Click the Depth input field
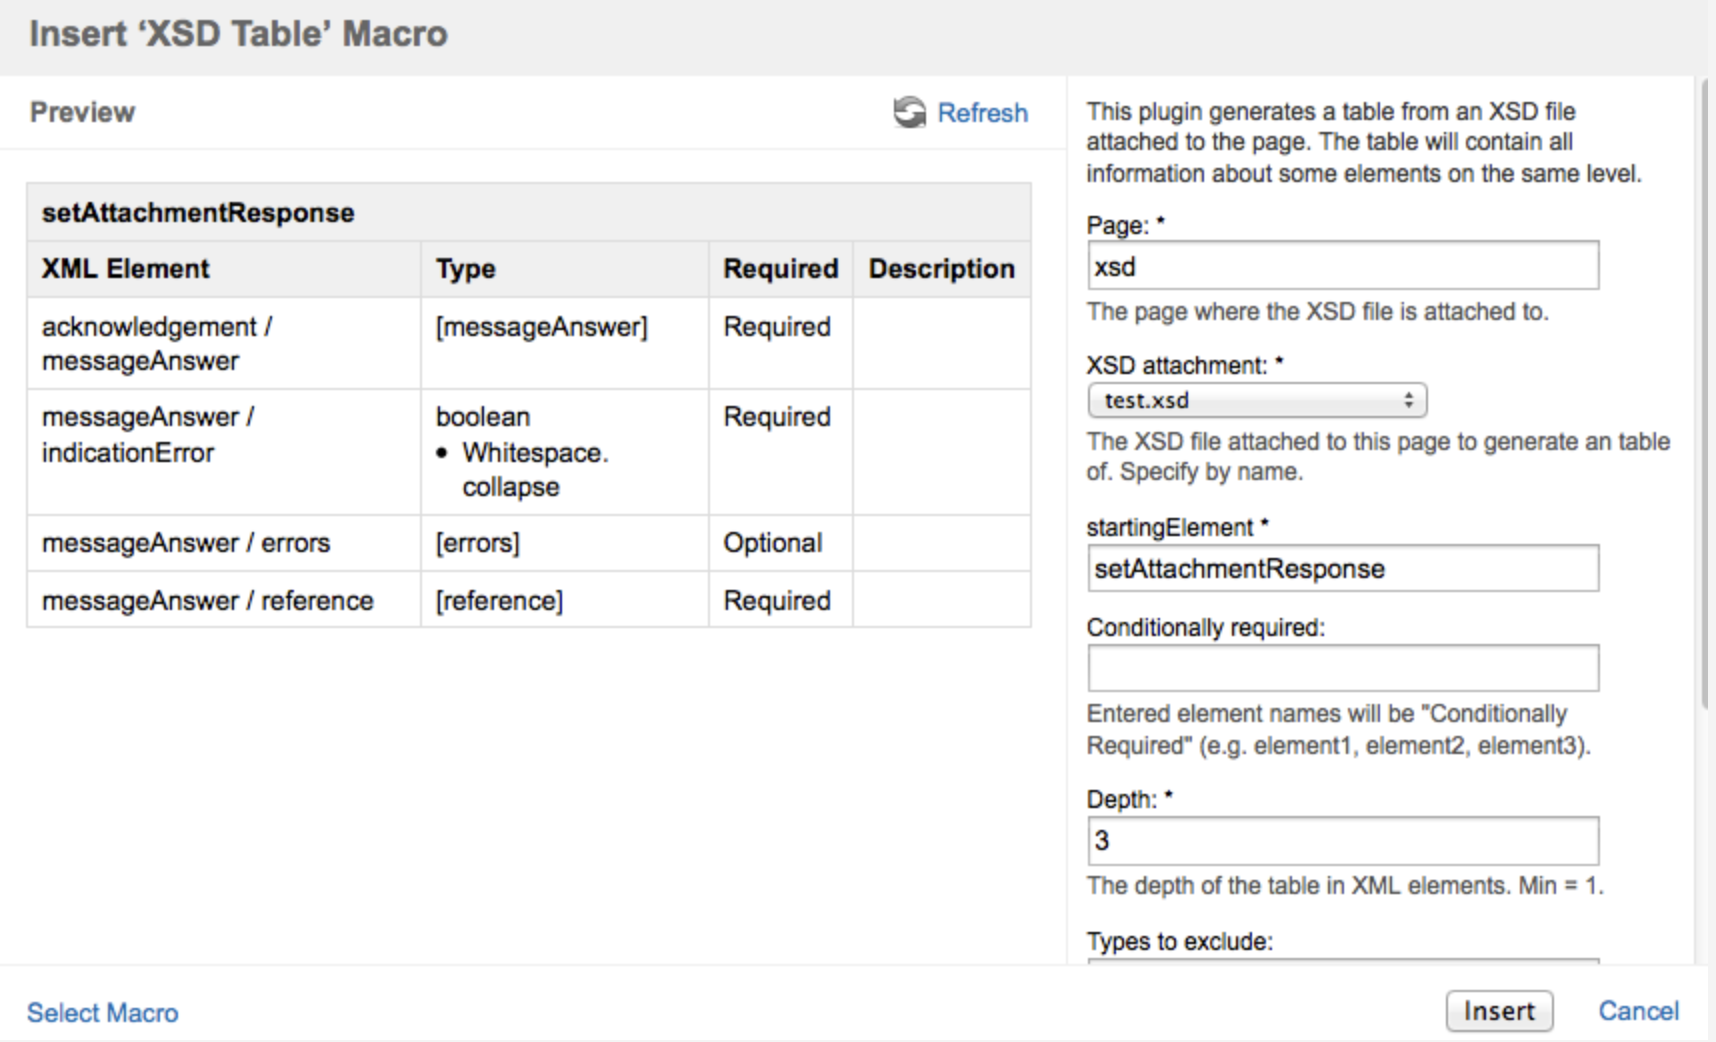 (1342, 841)
